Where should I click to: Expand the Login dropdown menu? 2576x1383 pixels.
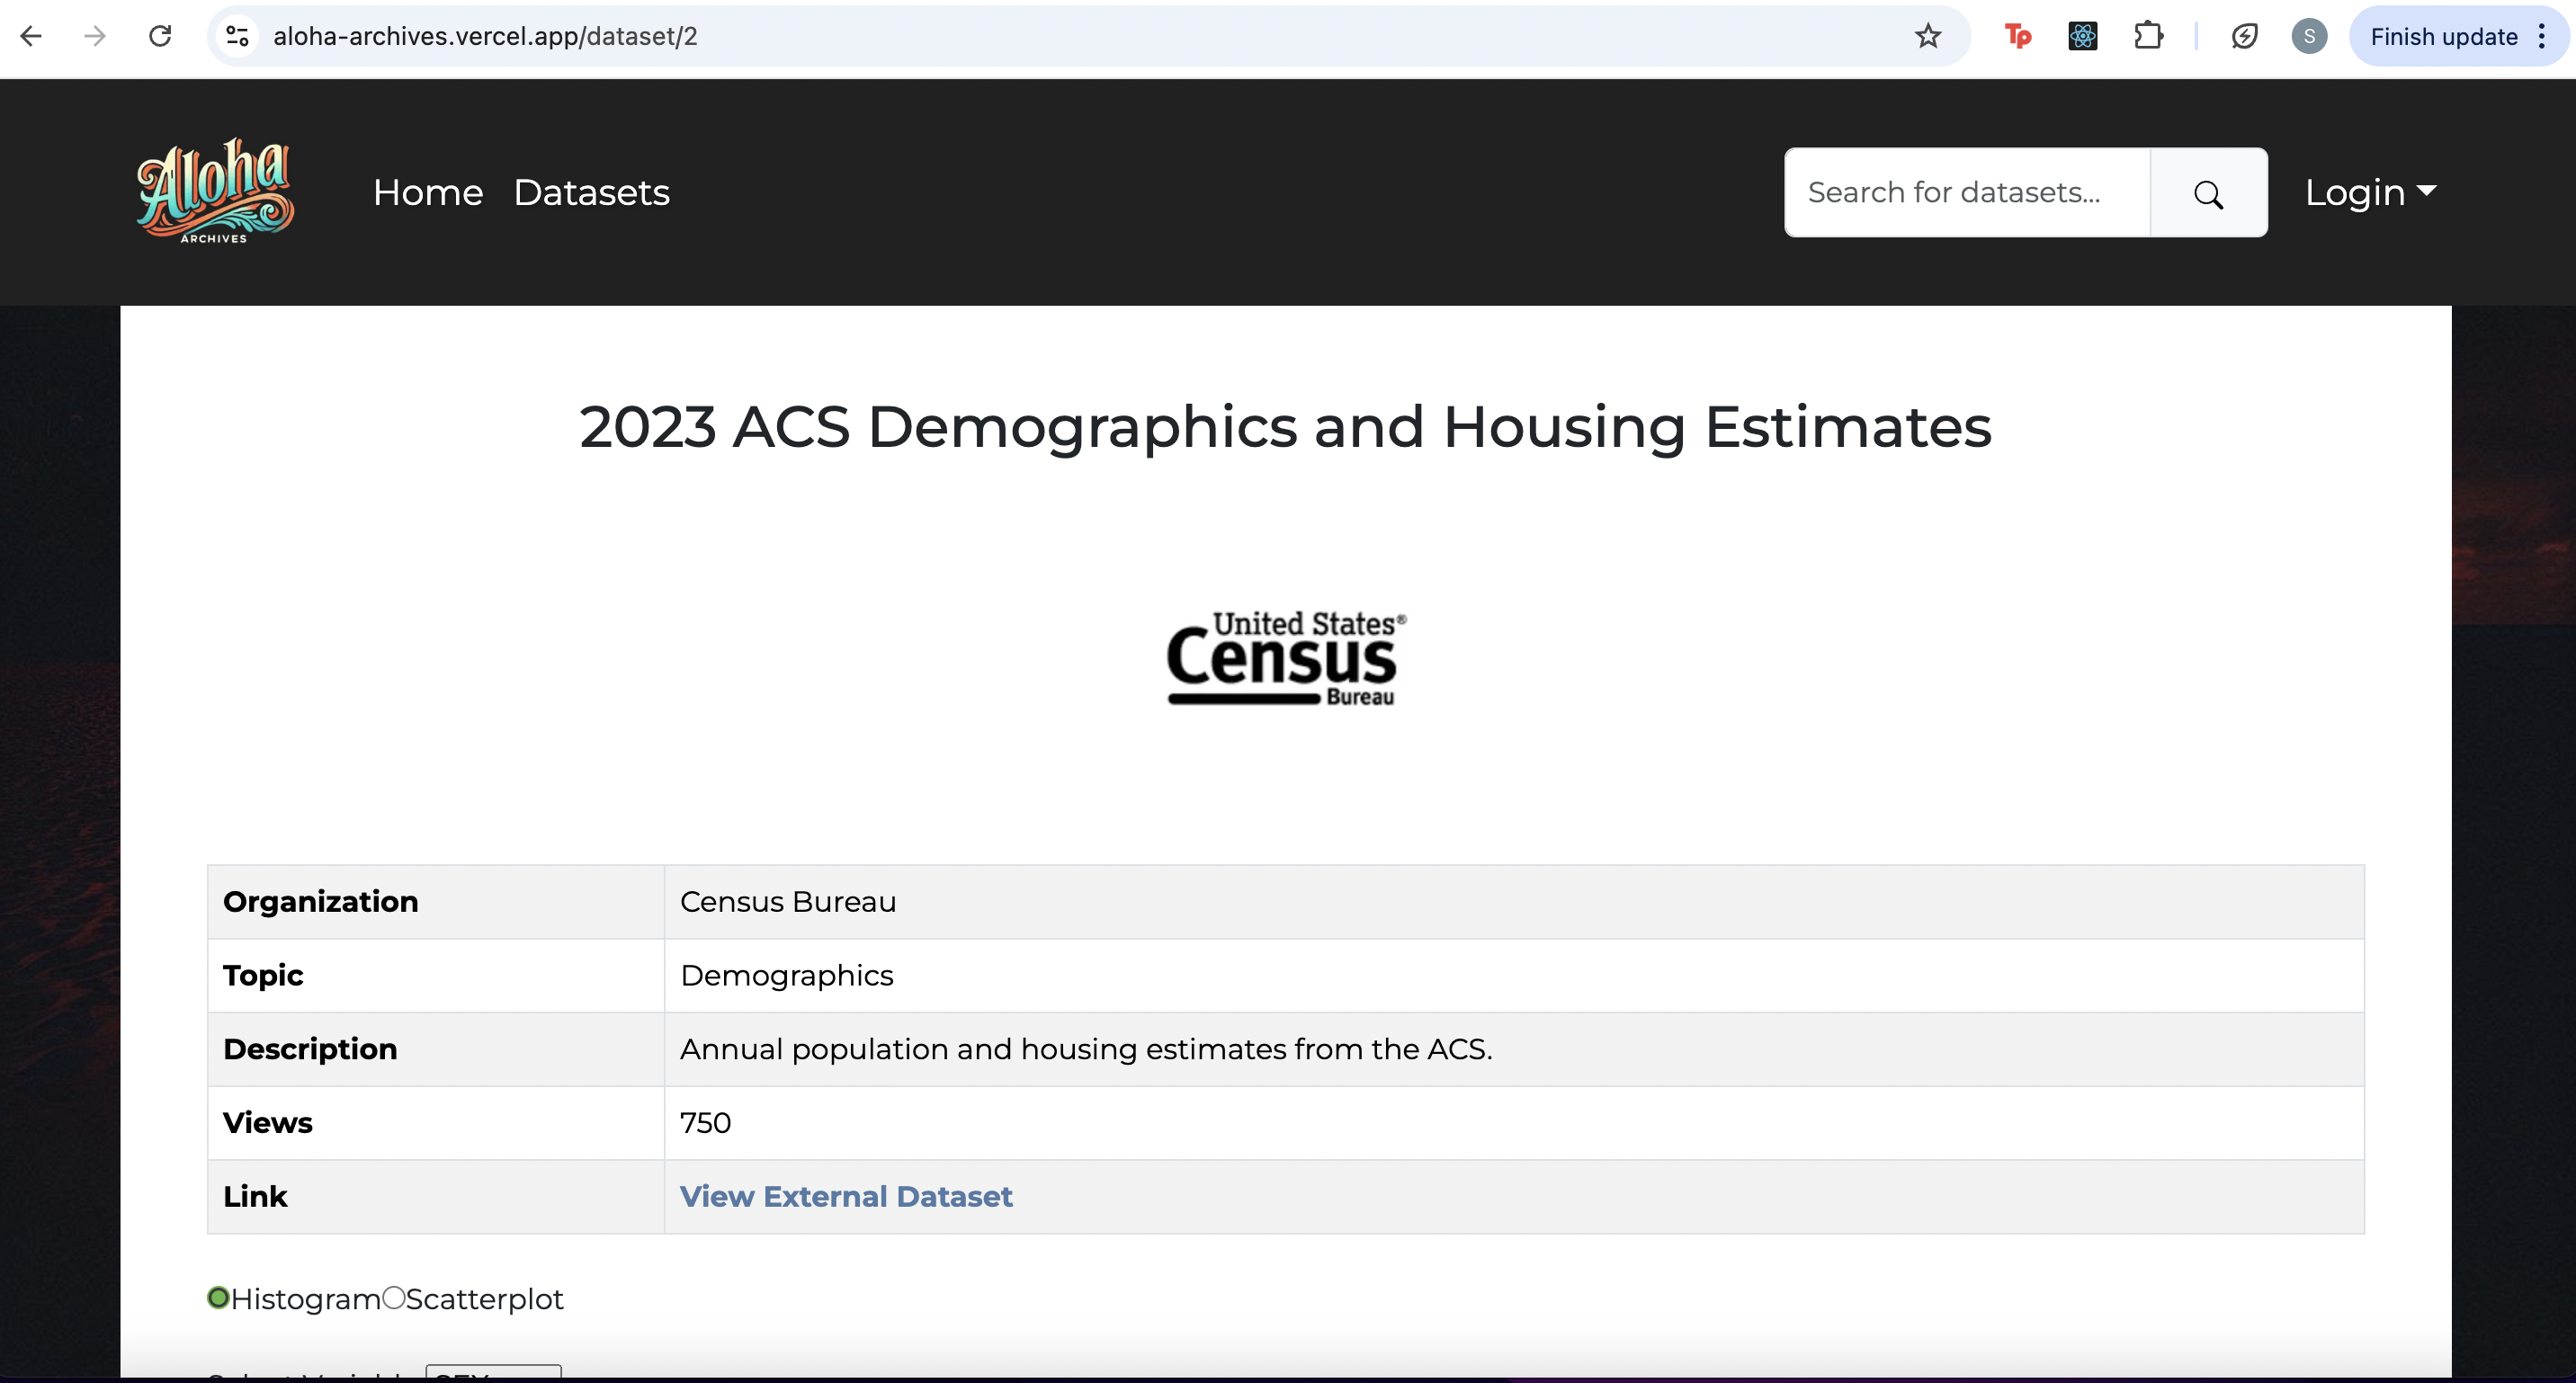(x=2370, y=192)
